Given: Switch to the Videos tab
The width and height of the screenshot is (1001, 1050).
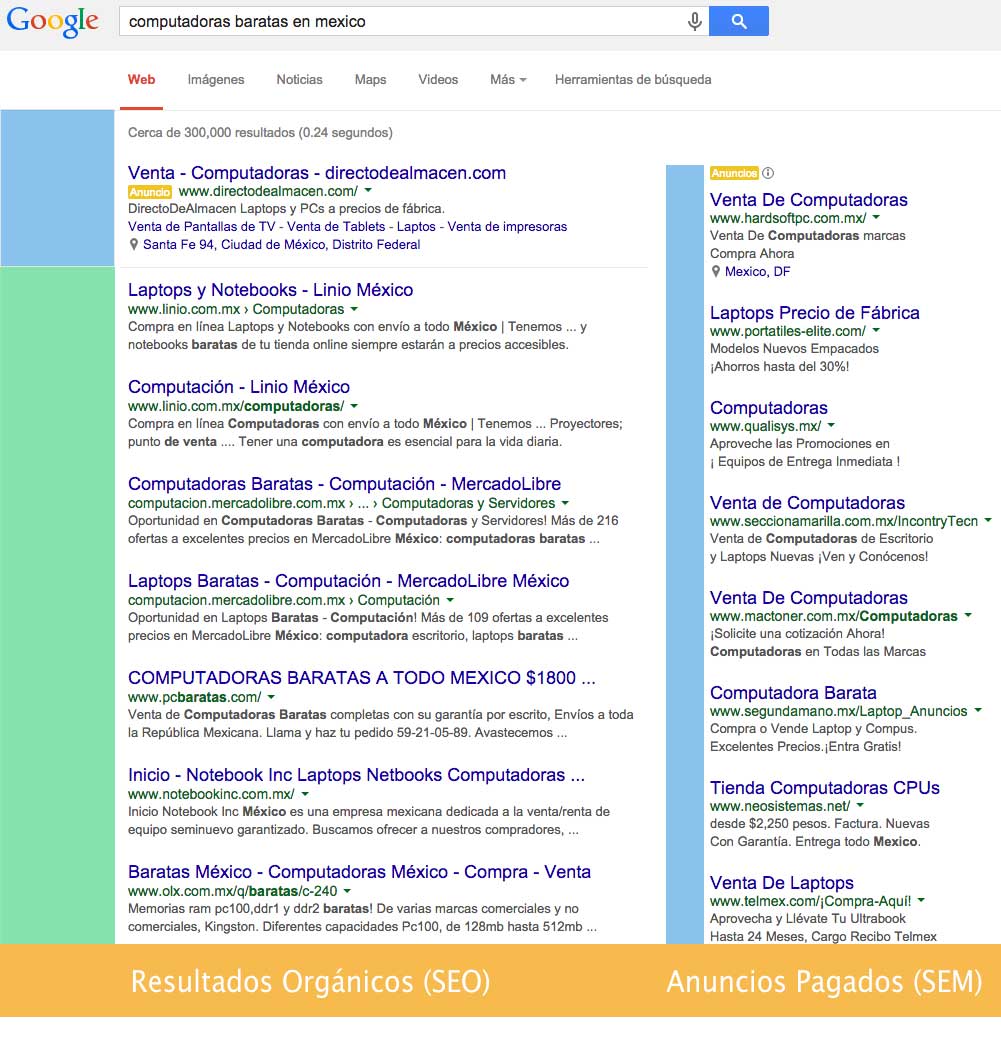Looking at the screenshot, I should pyautogui.click(x=438, y=80).
